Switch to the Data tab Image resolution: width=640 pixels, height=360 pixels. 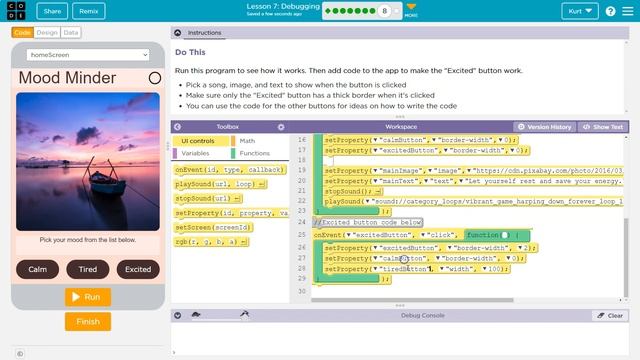tap(71, 33)
